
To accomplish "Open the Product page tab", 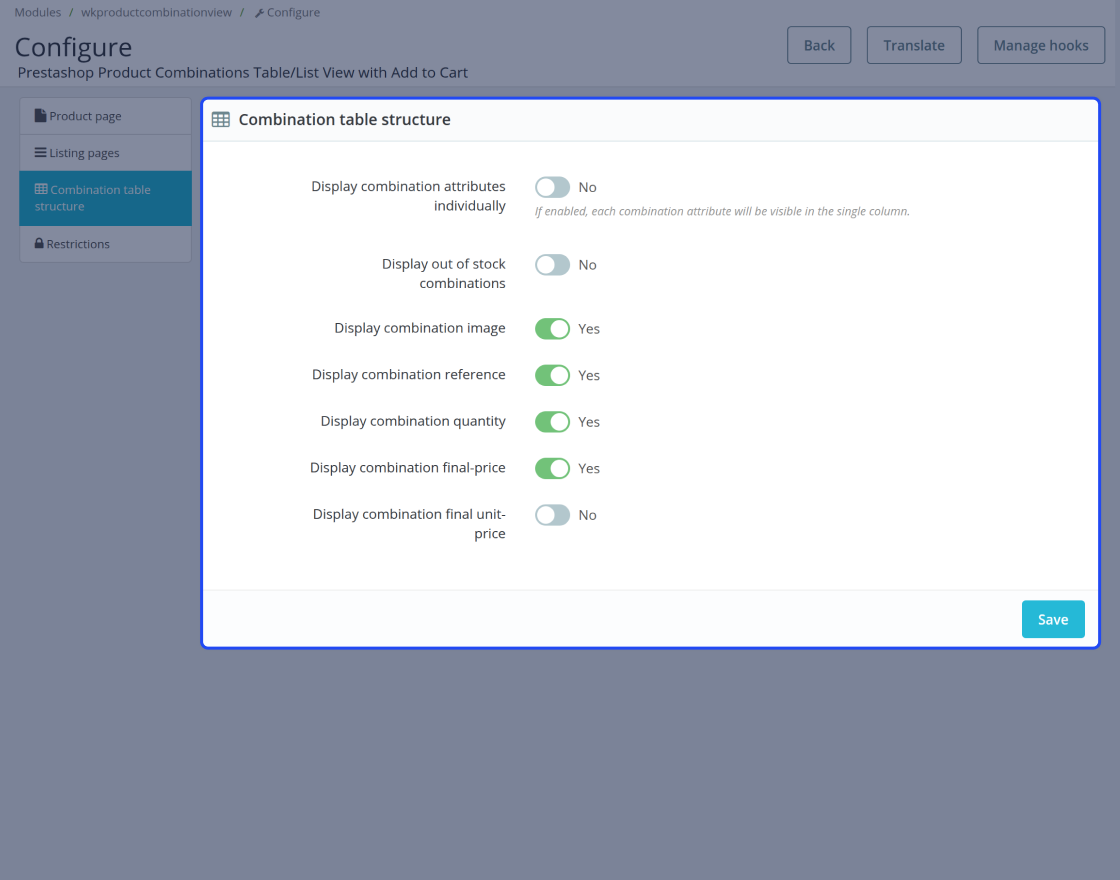I will (x=105, y=116).
